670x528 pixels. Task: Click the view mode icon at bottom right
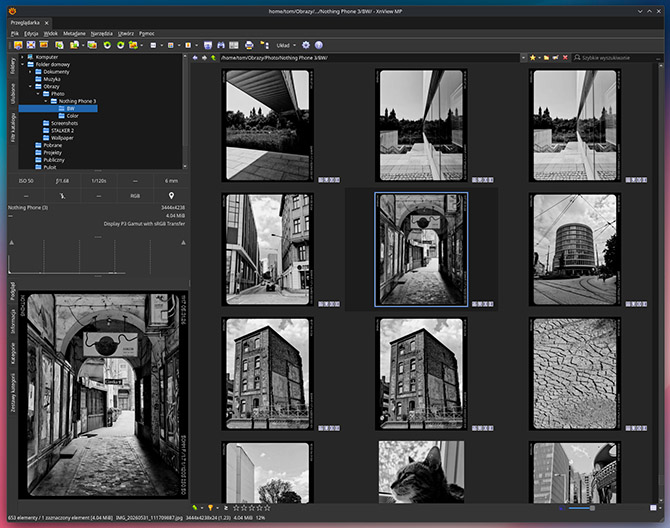pyautogui.click(x=653, y=507)
